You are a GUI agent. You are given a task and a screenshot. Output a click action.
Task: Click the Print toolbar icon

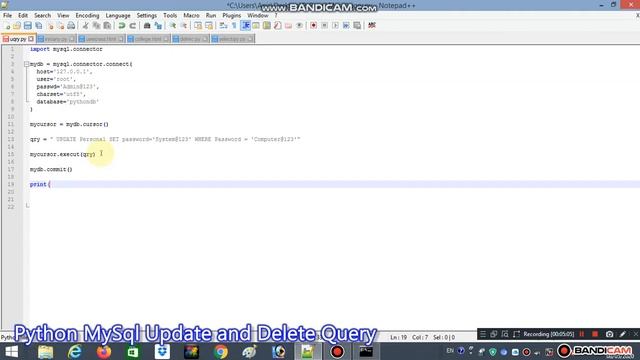pos(71,26)
